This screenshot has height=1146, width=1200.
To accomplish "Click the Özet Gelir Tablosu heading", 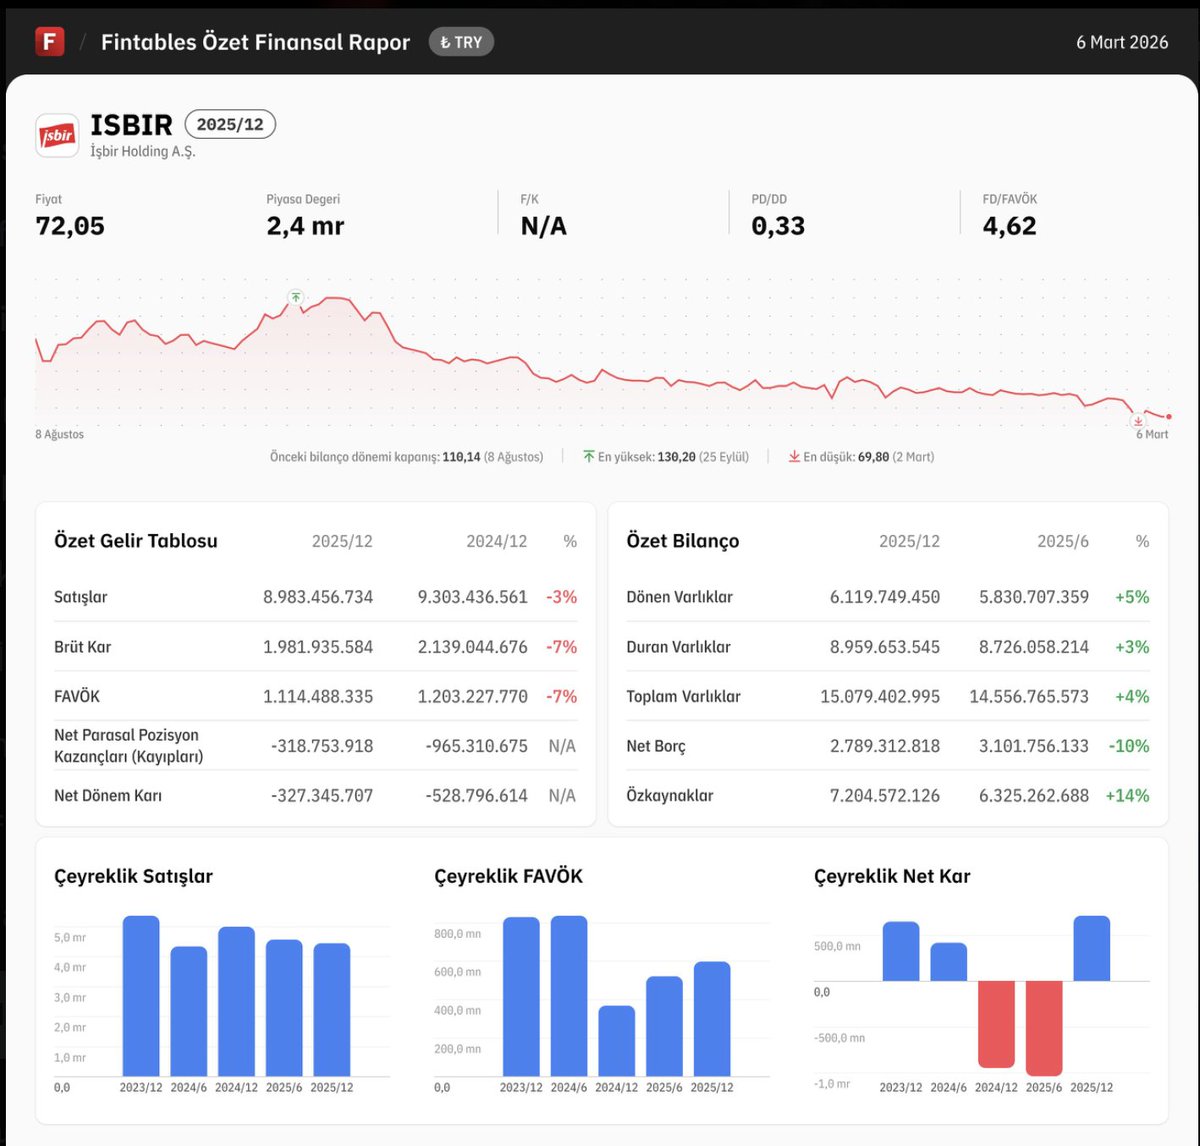I will [135, 541].
